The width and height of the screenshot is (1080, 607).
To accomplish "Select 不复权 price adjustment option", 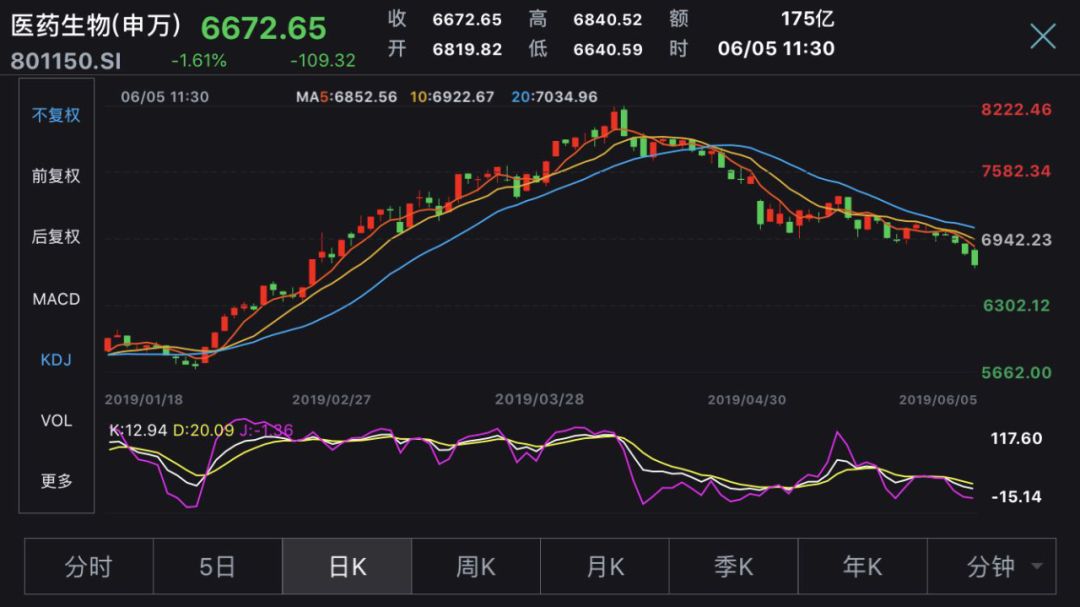I will pyautogui.click(x=56, y=115).
